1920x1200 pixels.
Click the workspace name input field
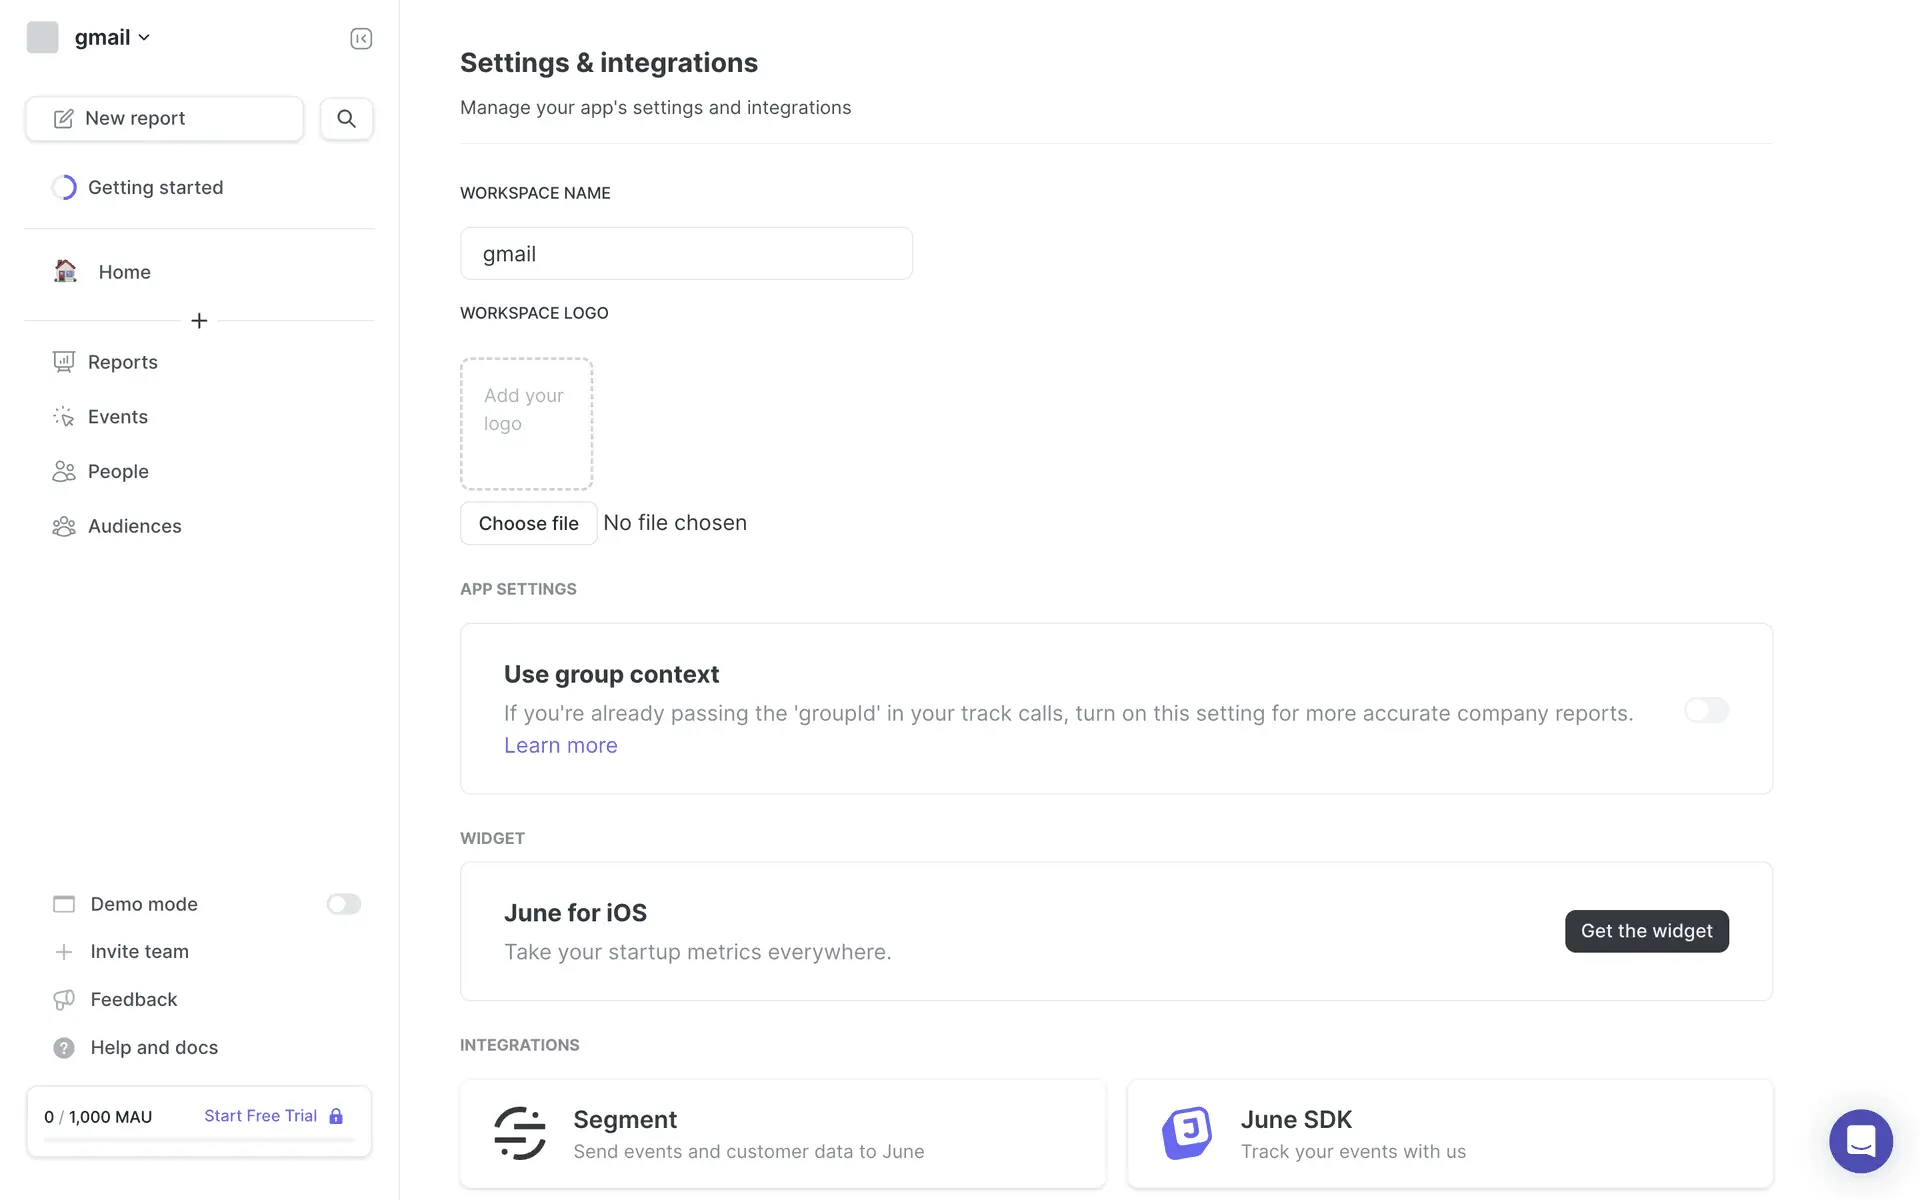click(686, 253)
